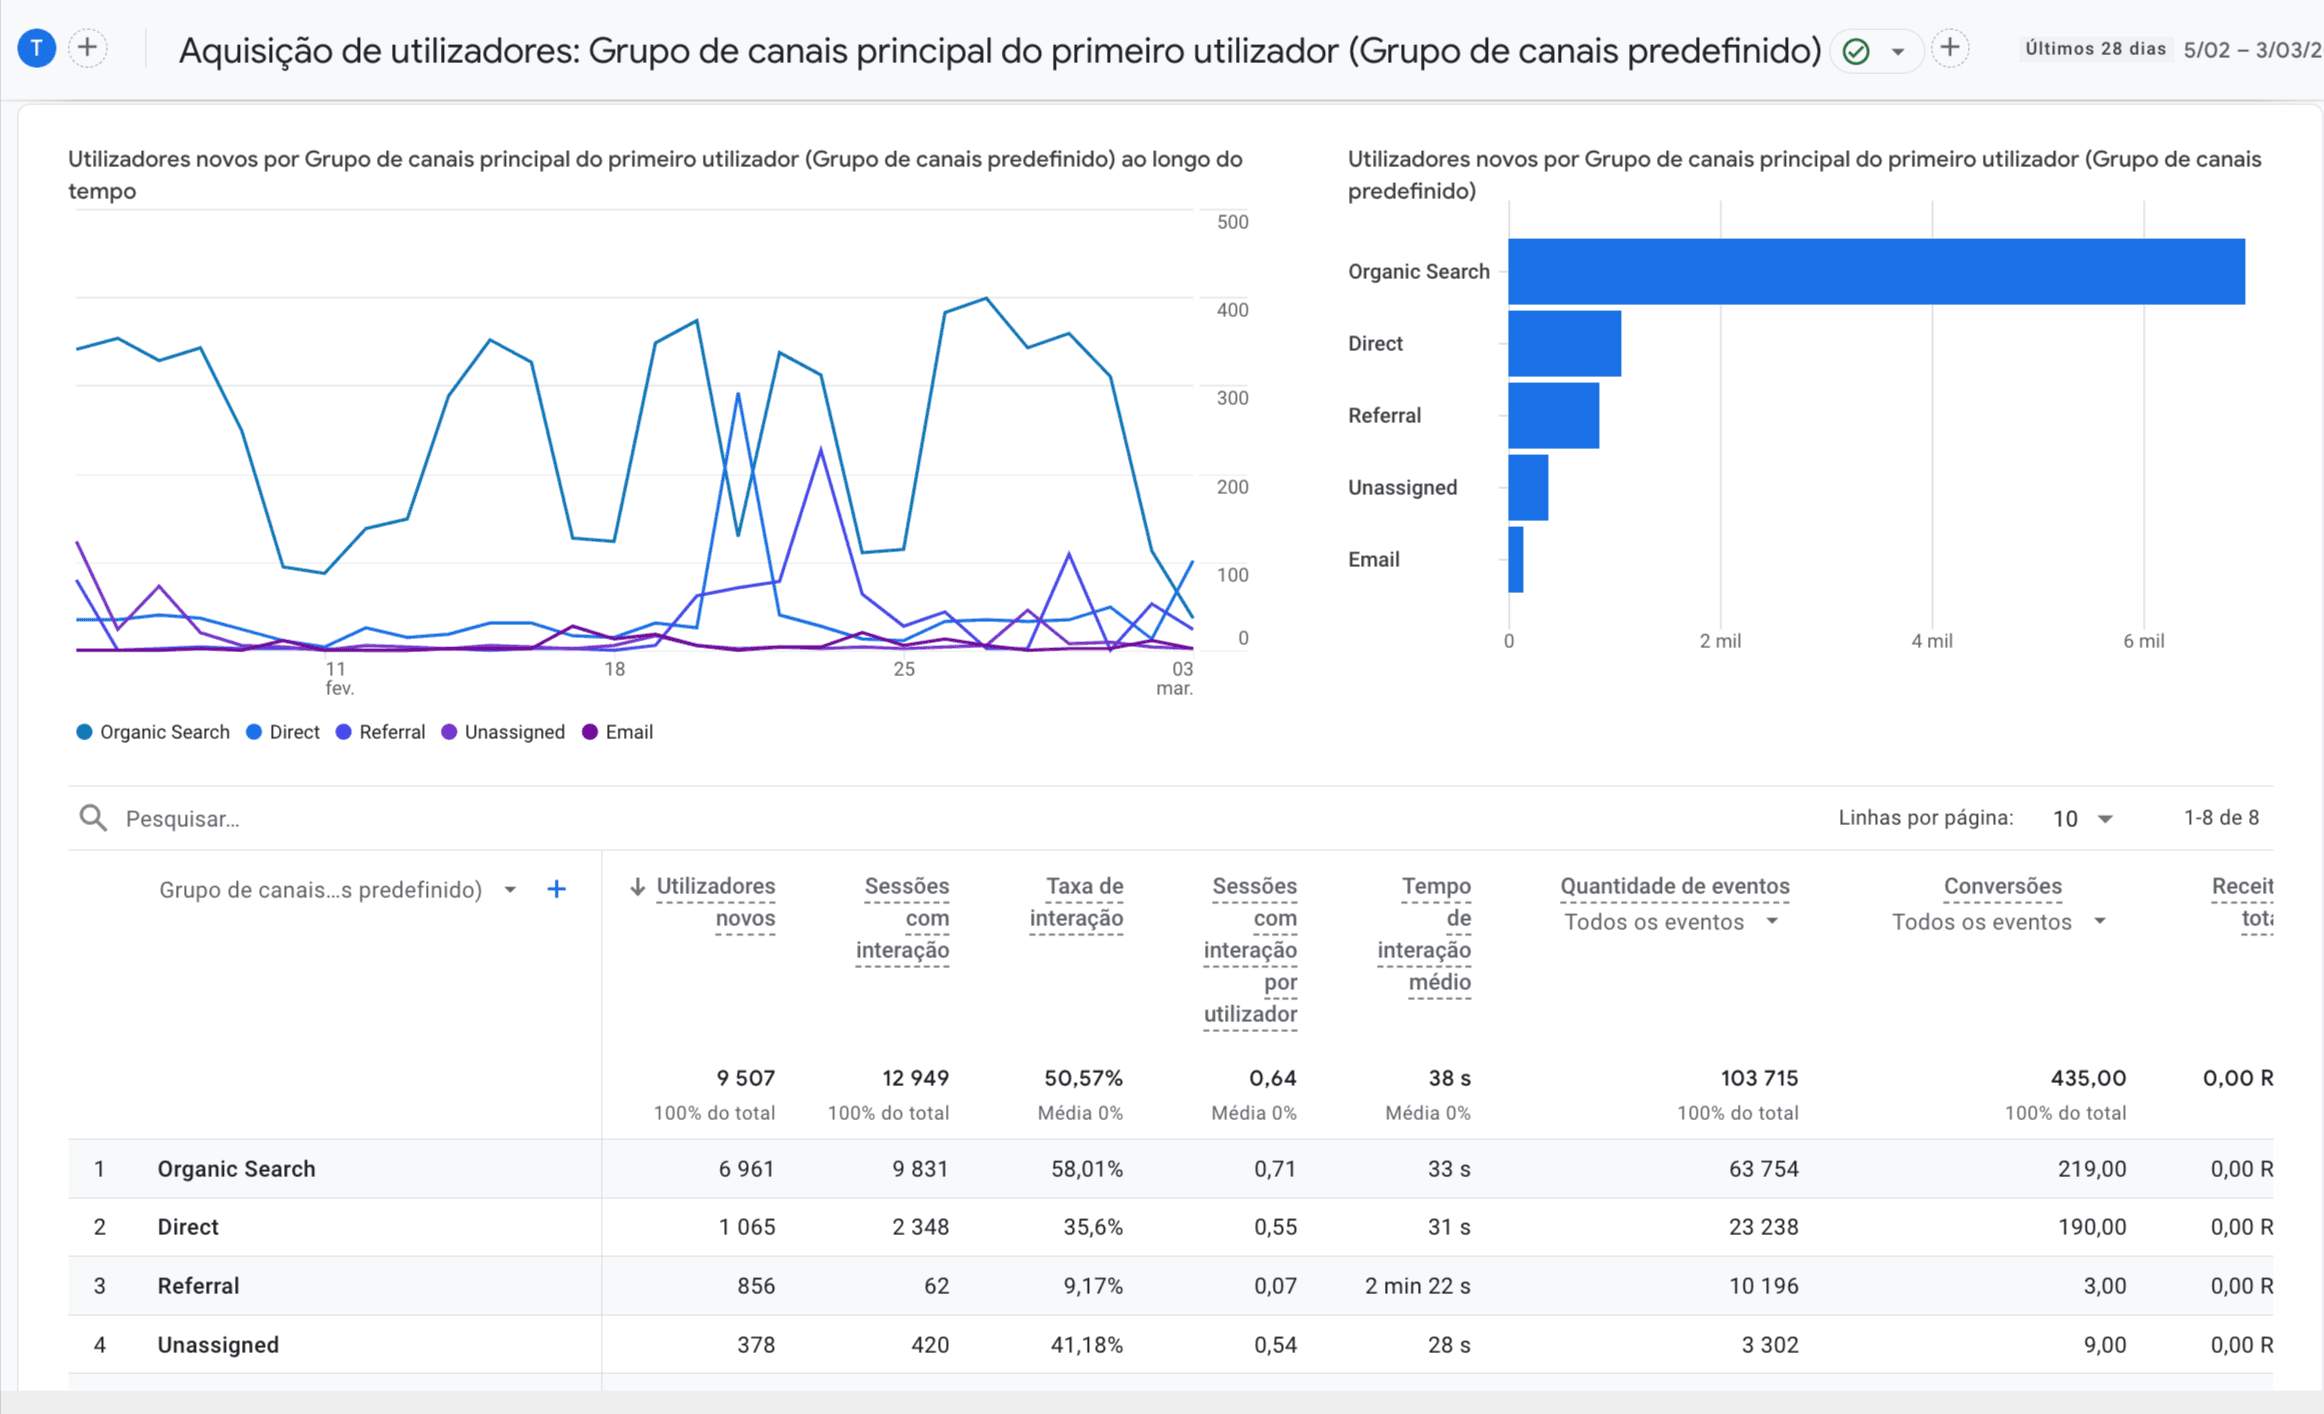Click the green checkmark report status icon
This screenshot has height=1414, width=2324.
1856,51
